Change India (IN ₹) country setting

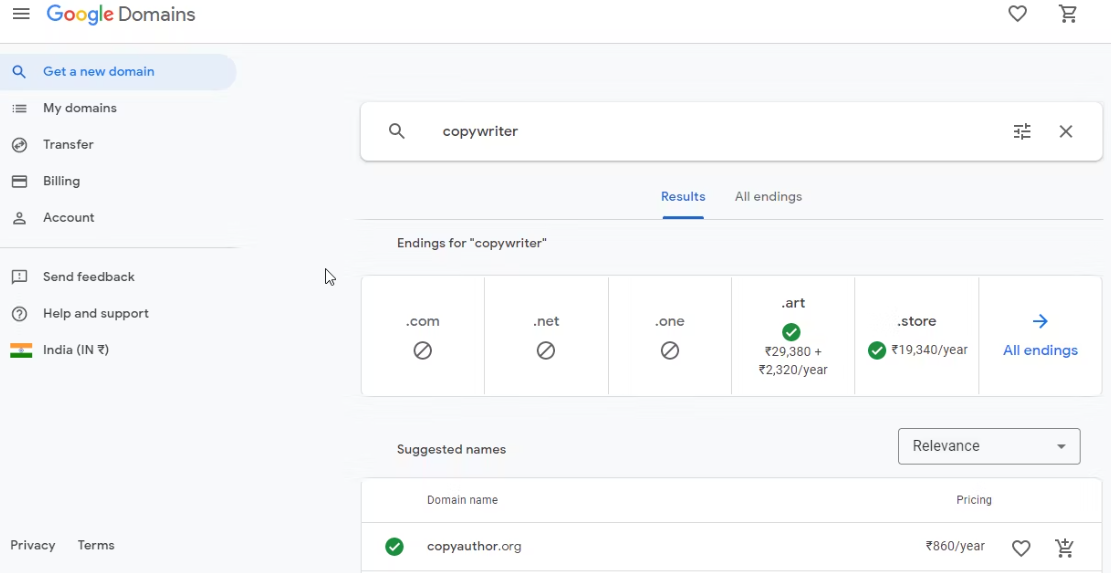(75, 350)
